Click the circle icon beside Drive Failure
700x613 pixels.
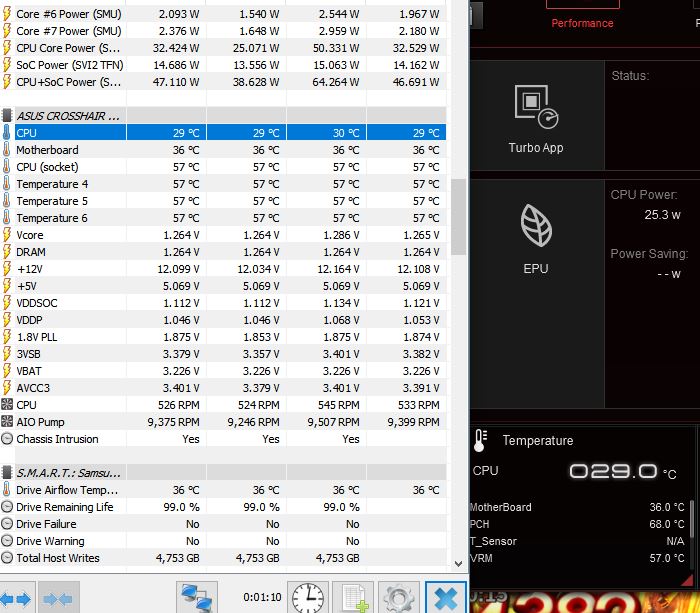point(7,524)
